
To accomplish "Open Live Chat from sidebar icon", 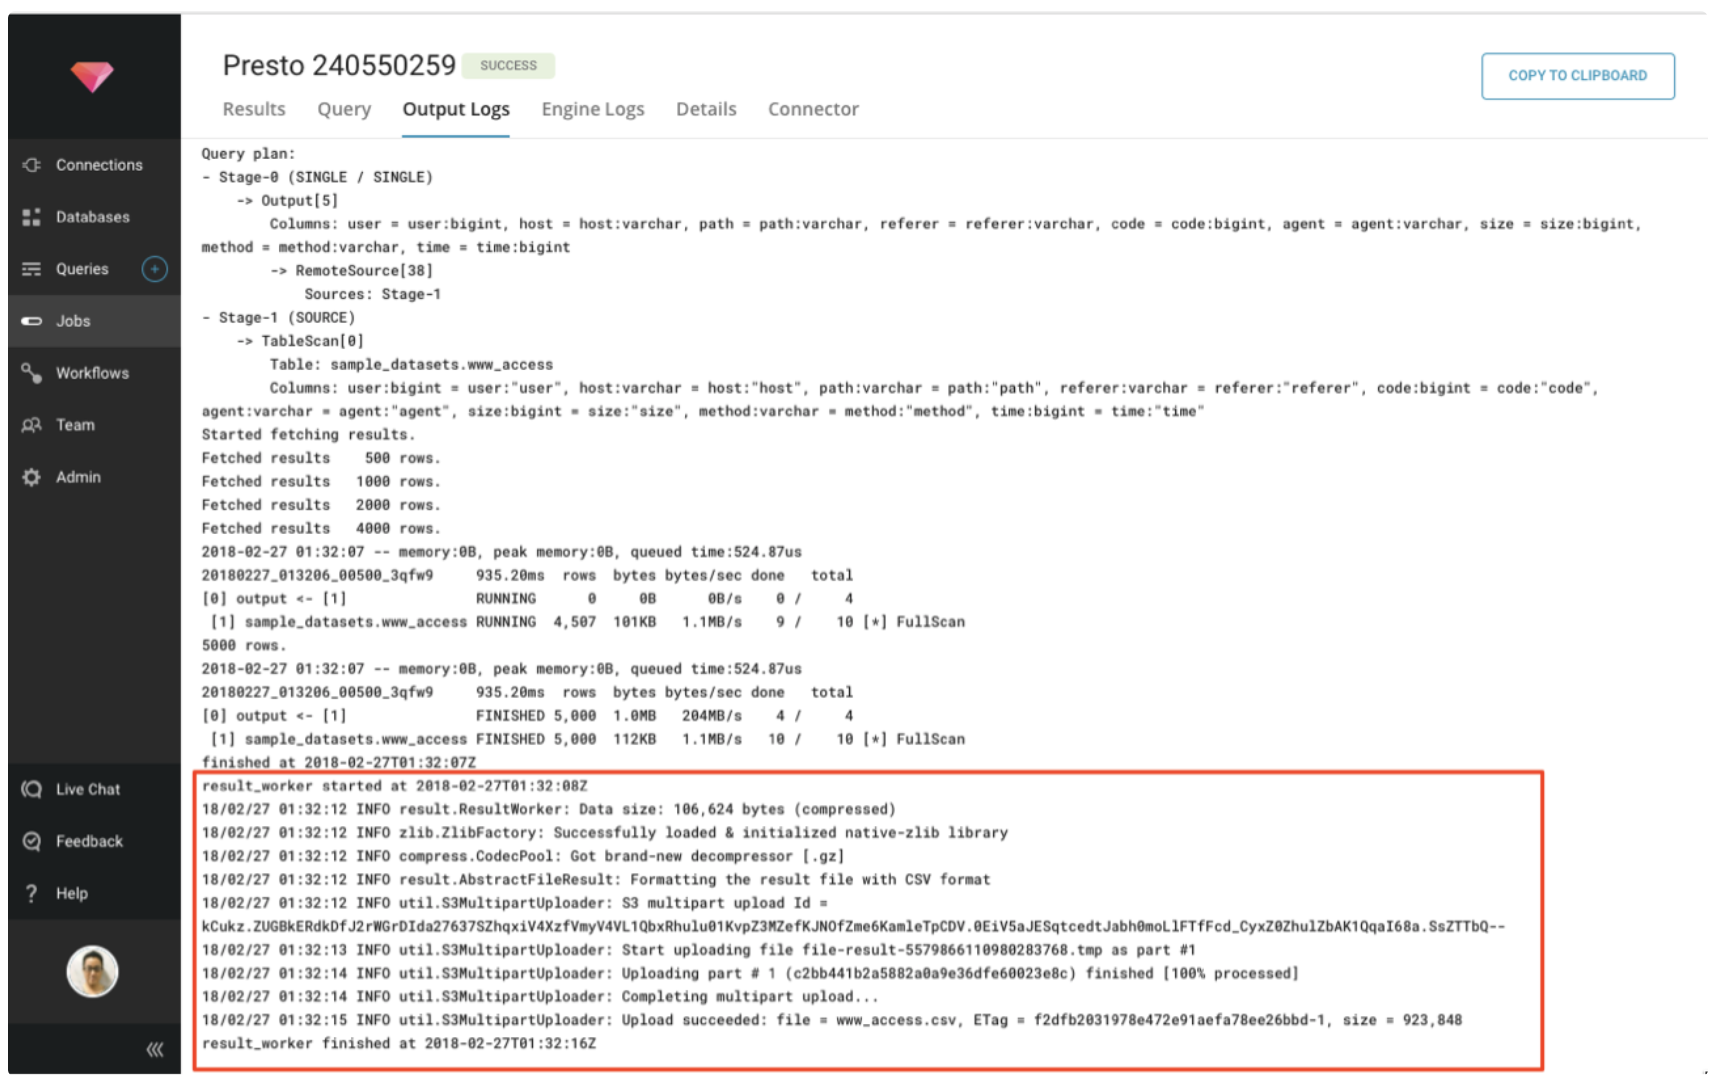I will pyautogui.click(x=32, y=789).
